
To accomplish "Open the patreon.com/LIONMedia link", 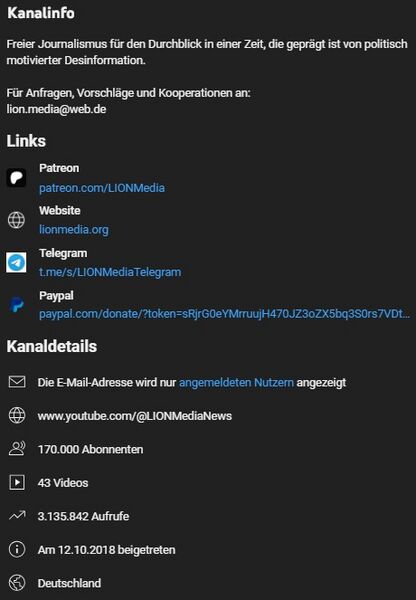I will [x=102, y=188].
